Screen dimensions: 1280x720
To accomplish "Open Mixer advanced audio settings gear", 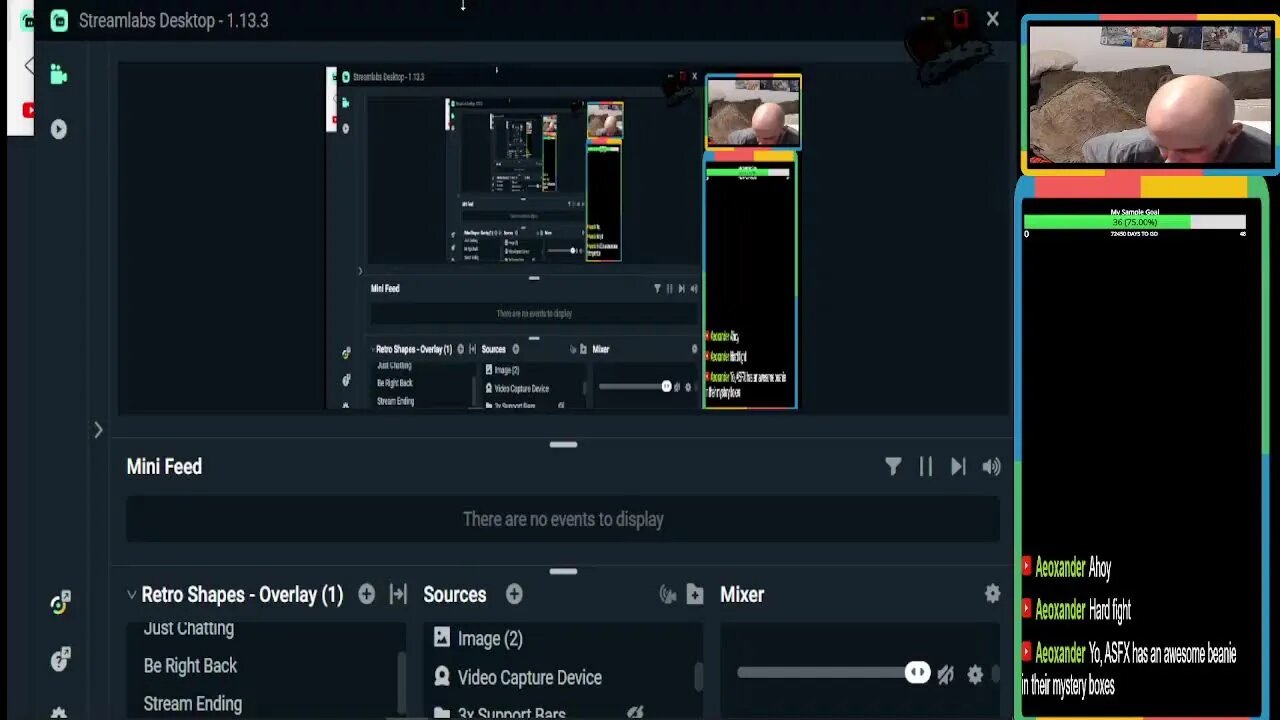I will (992, 594).
